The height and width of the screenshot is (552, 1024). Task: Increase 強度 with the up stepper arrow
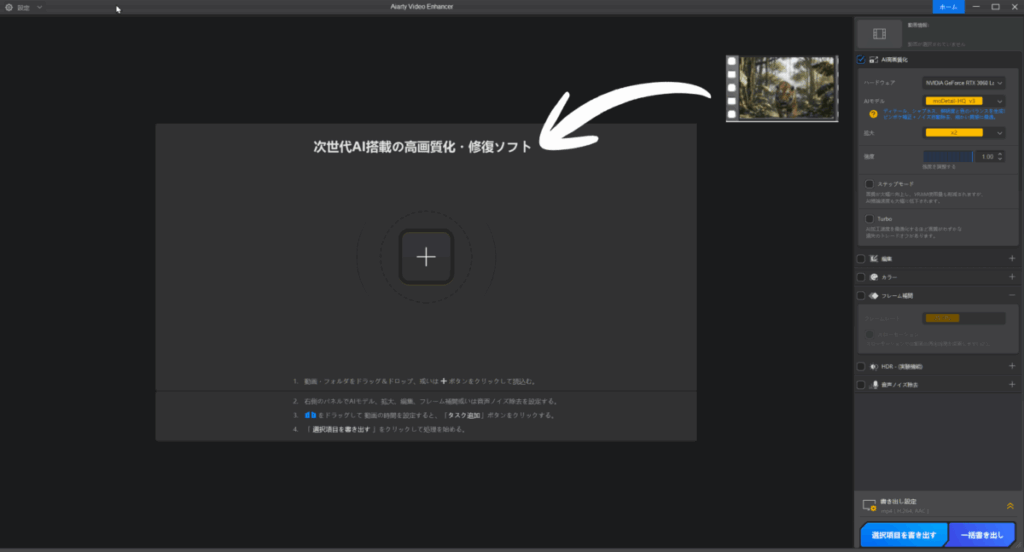coord(1000,154)
